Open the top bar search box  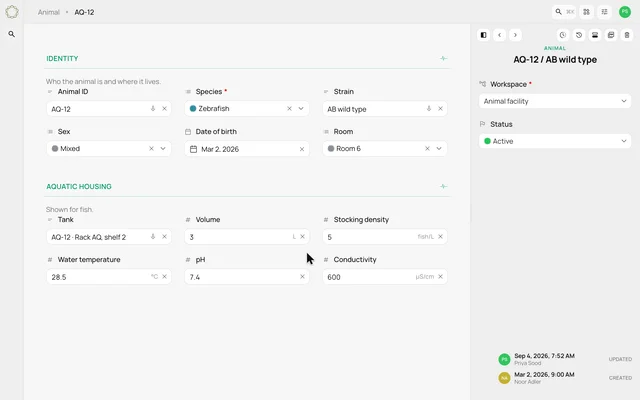[564, 12]
